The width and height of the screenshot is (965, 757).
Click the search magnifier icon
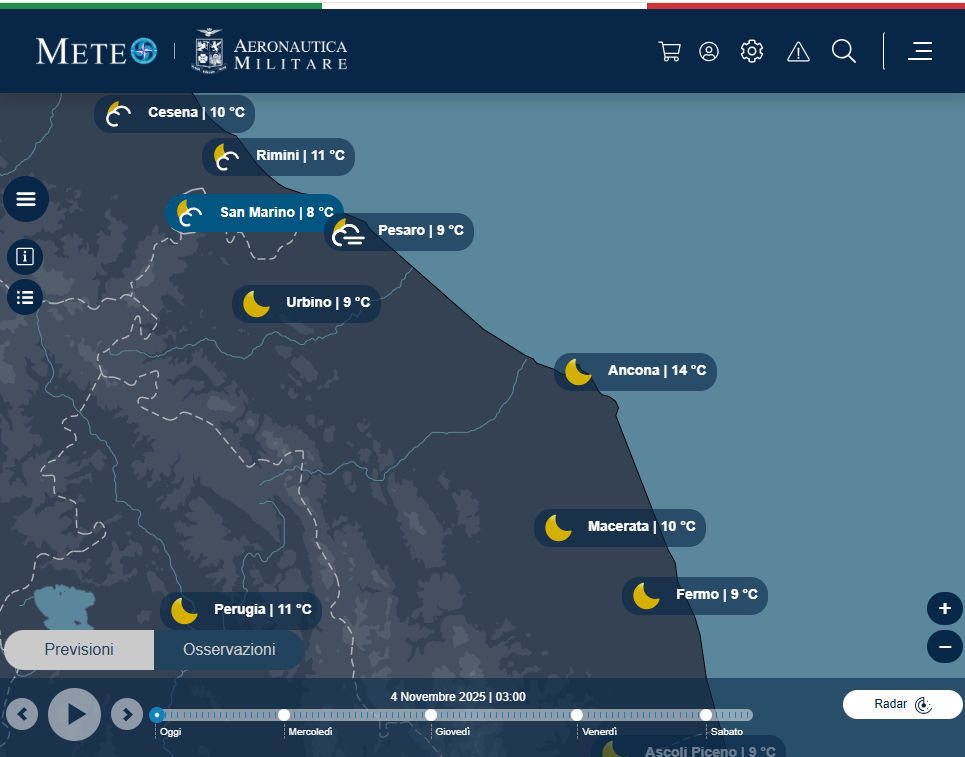[x=844, y=52]
